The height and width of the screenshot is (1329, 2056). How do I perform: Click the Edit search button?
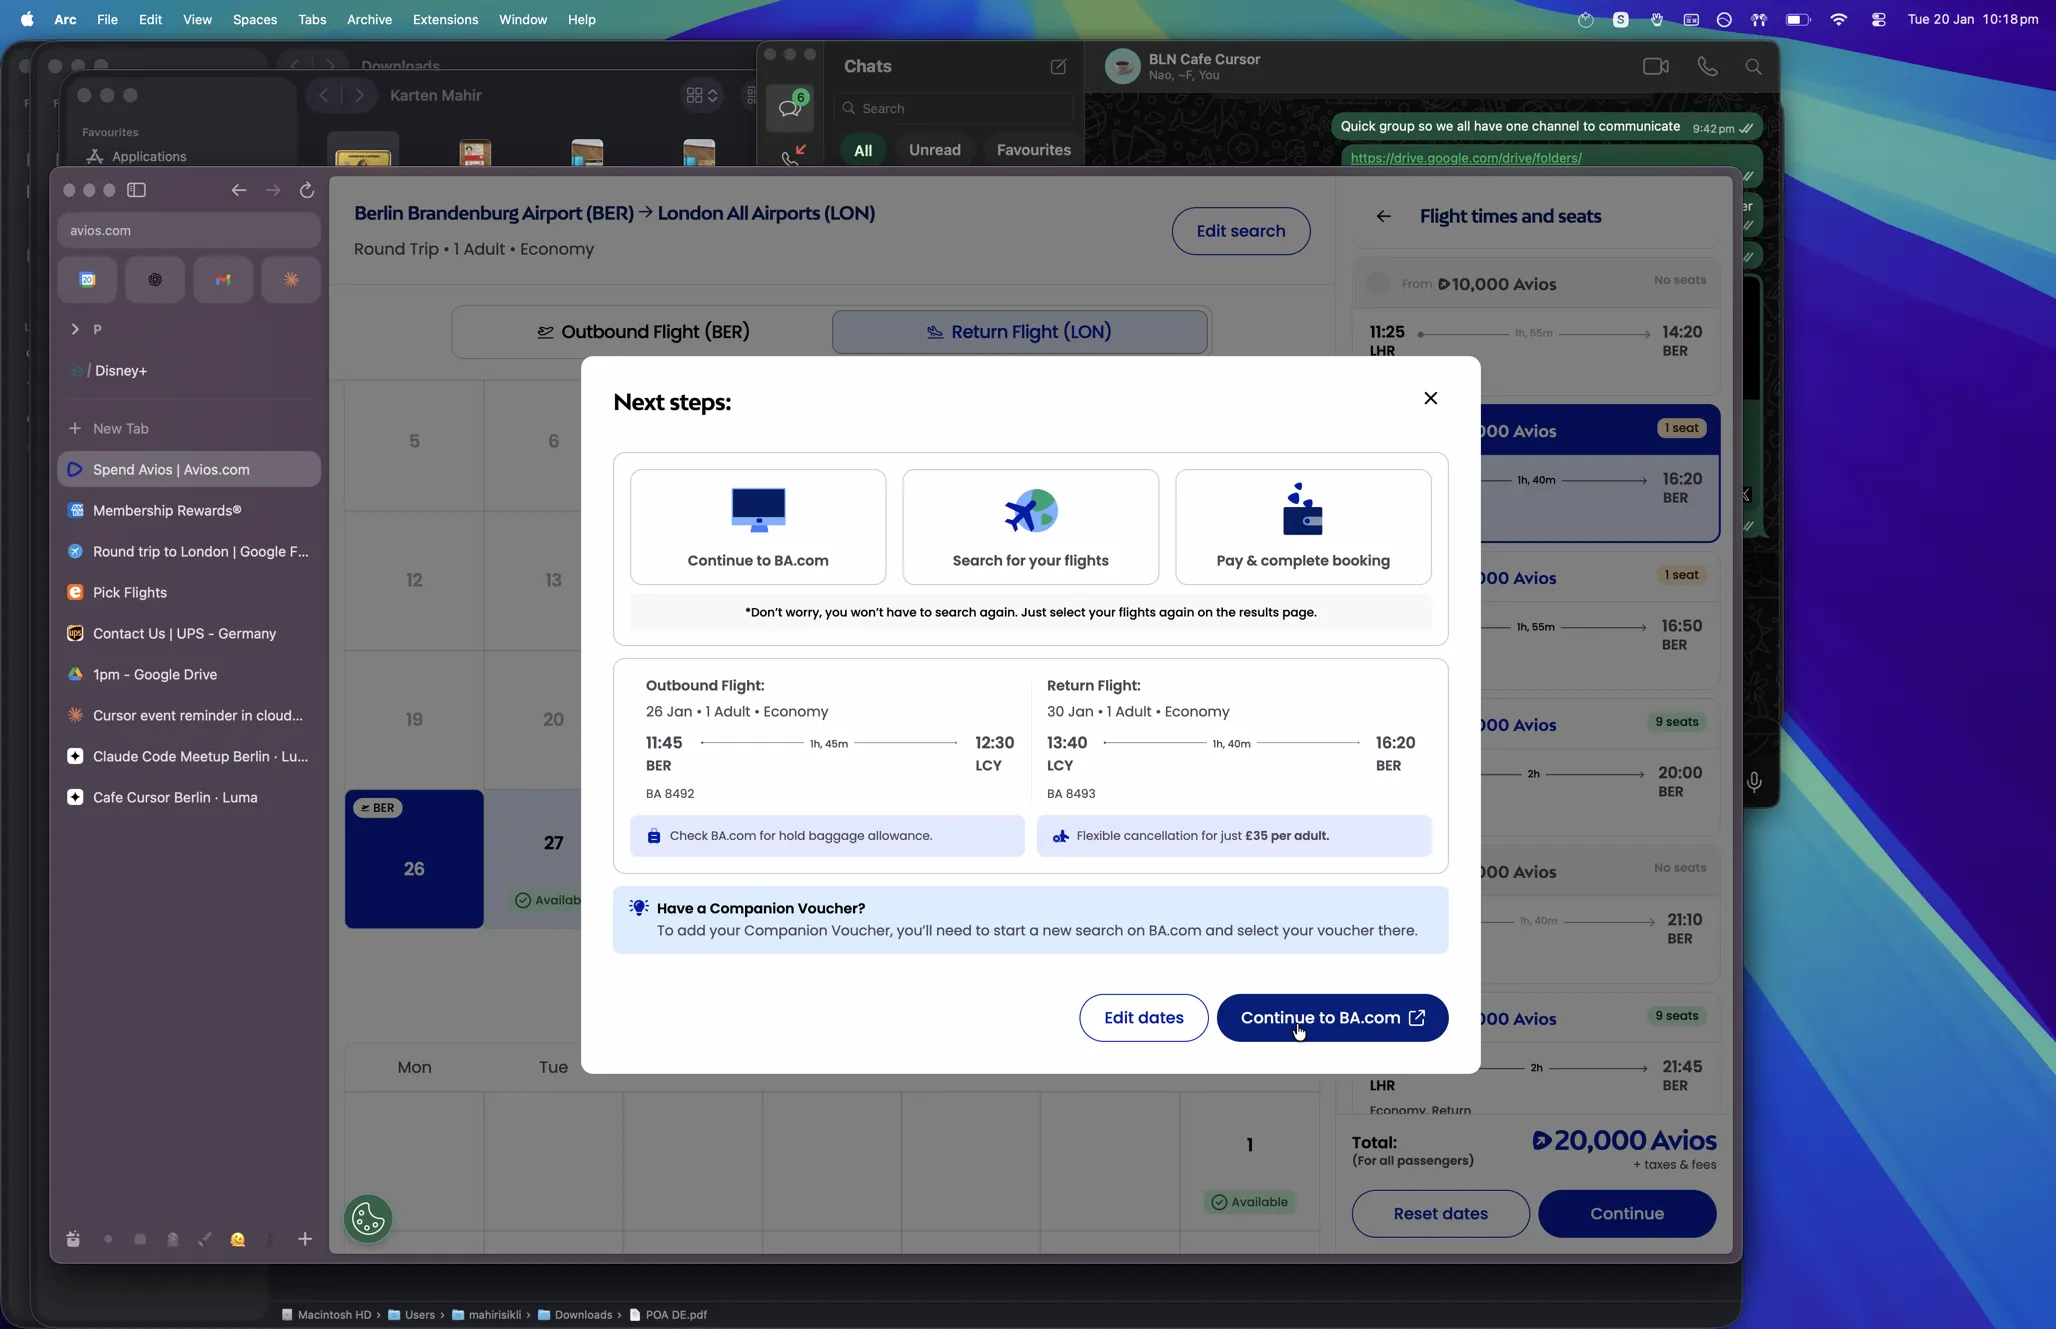pos(1241,231)
